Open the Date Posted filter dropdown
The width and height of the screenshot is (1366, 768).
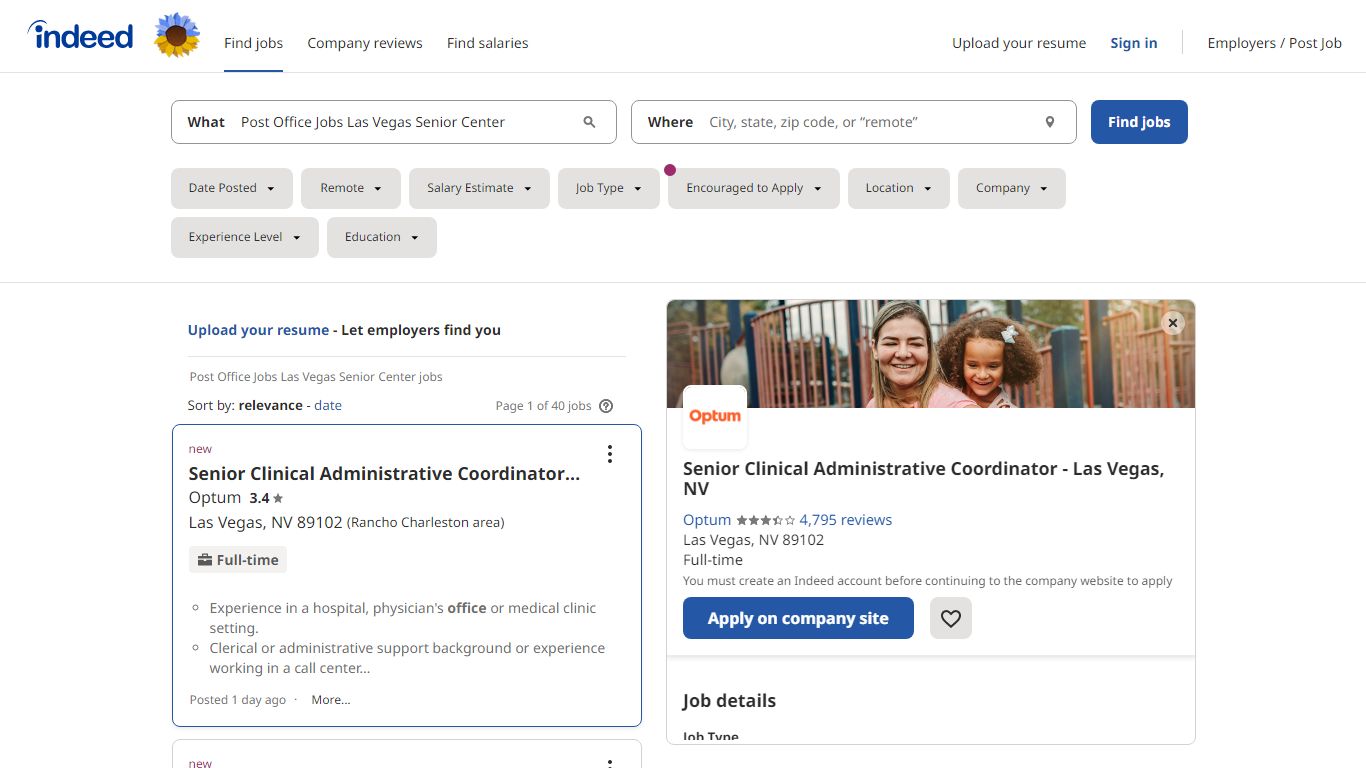coord(232,188)
